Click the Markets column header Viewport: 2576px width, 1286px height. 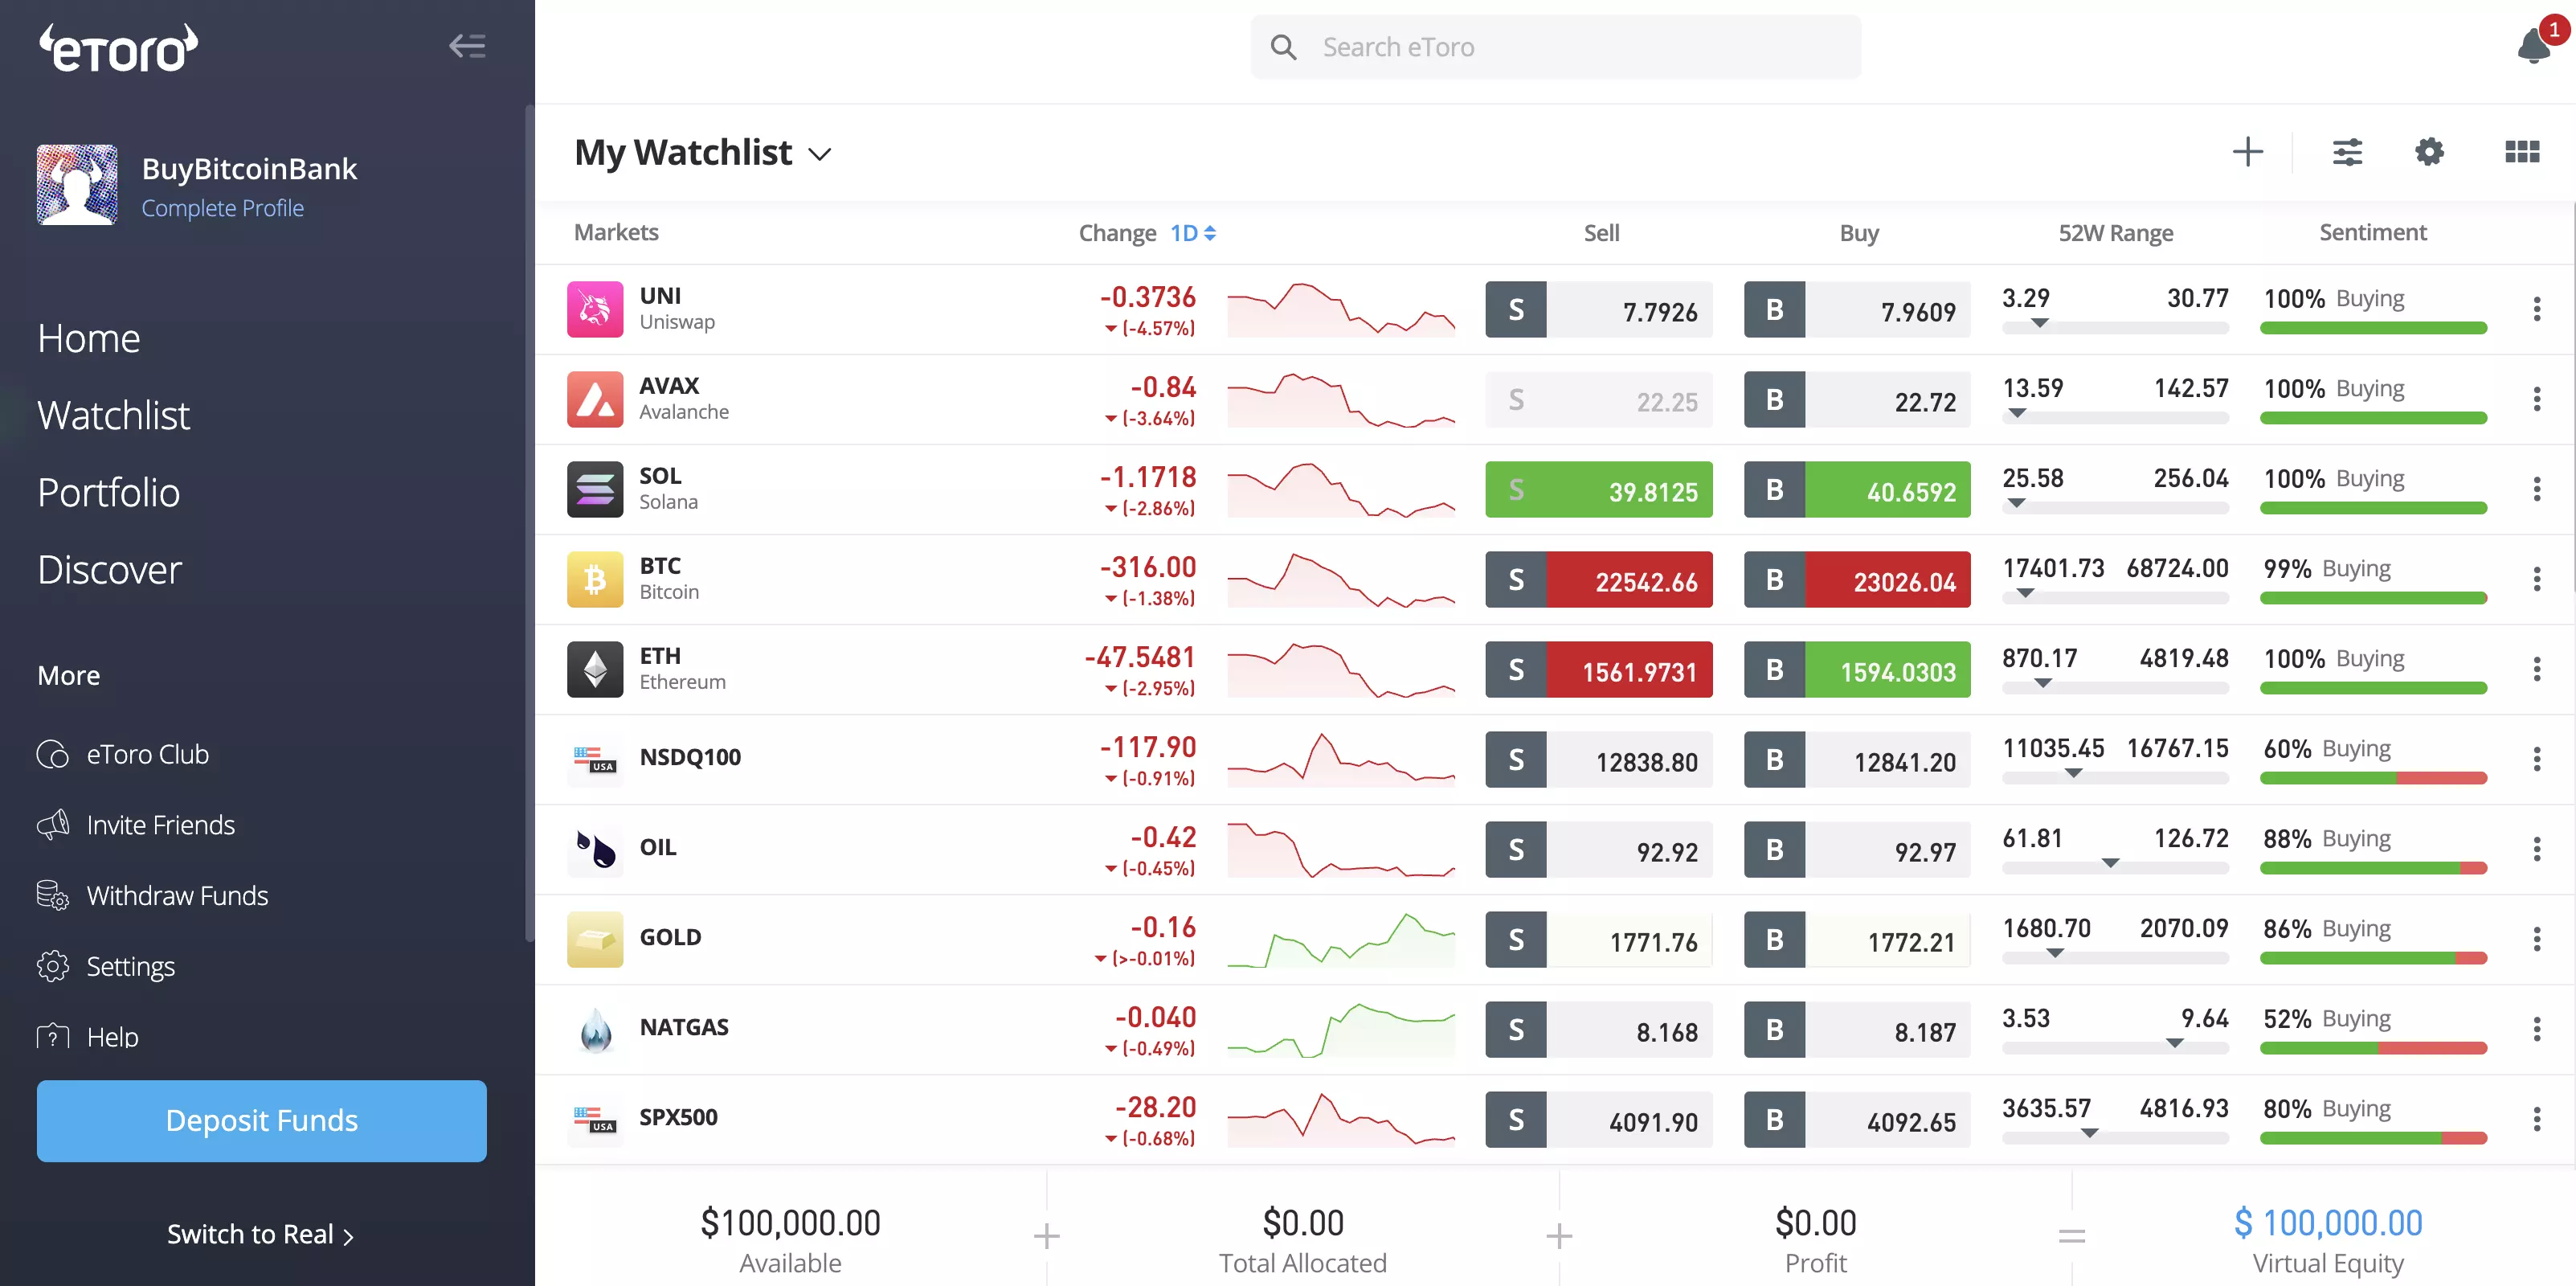pos(616,232)
